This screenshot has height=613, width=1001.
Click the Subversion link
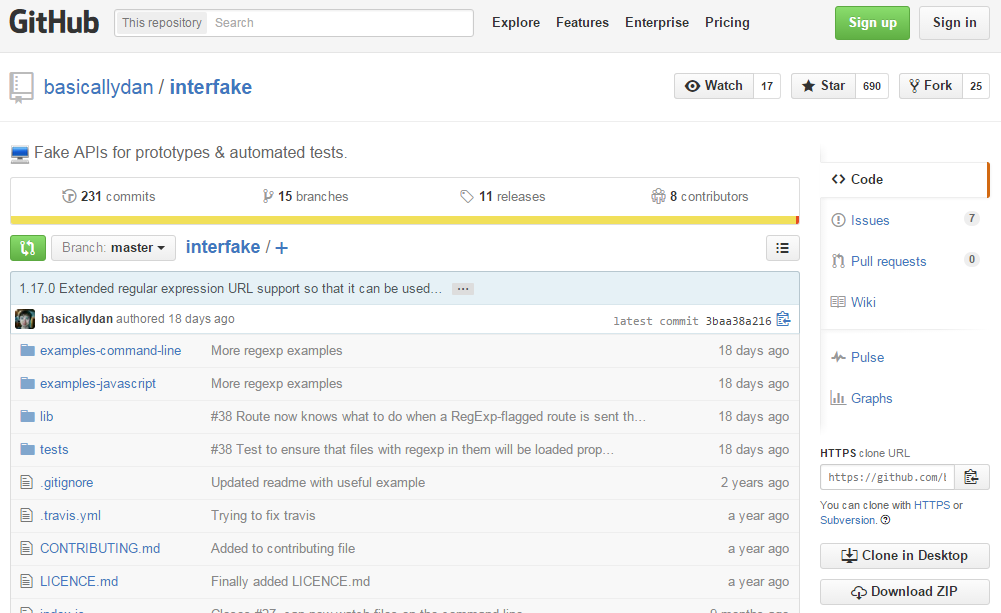(848, 520)
